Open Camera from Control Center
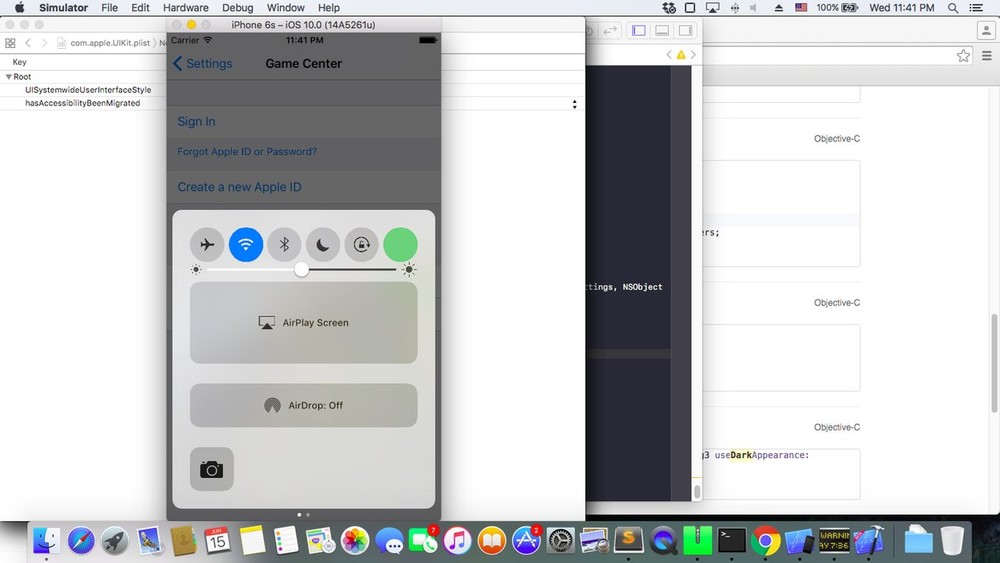1000x563 pixels. 211,469
